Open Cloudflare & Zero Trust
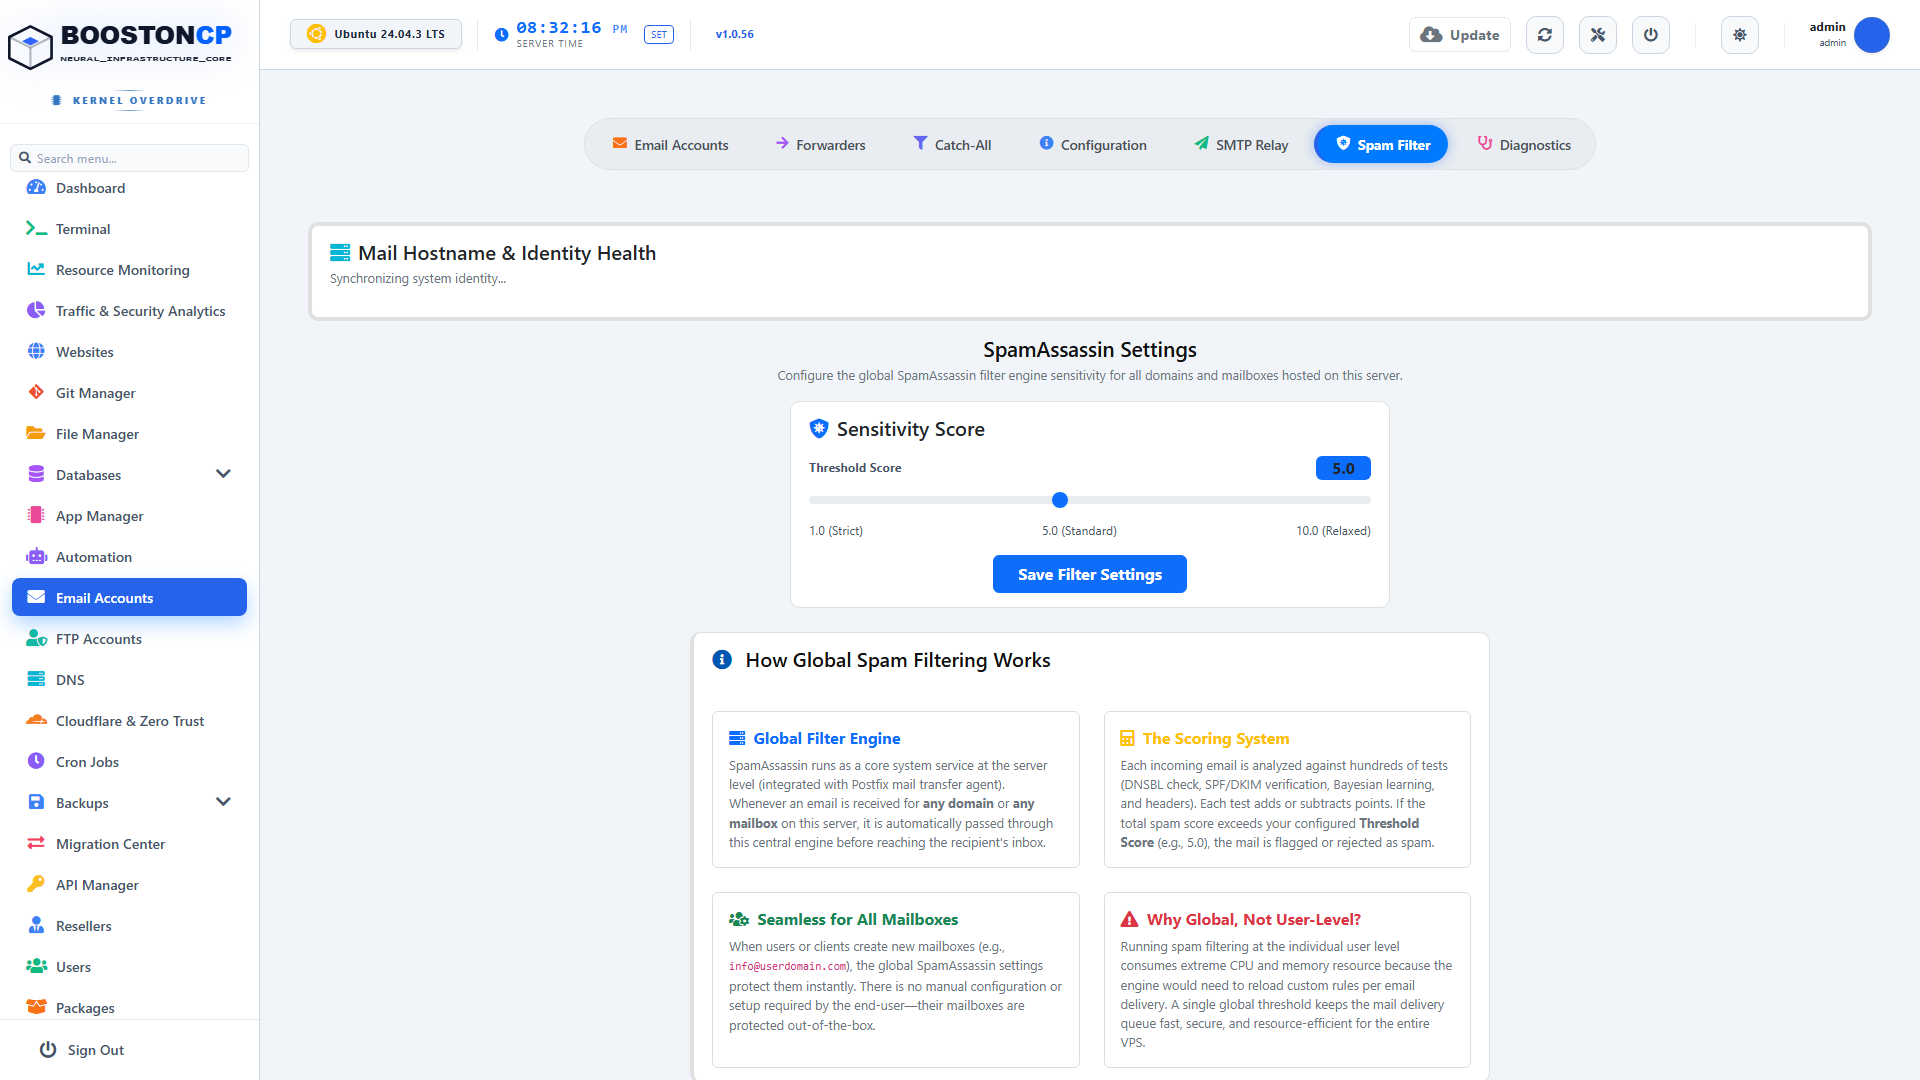 129,721
